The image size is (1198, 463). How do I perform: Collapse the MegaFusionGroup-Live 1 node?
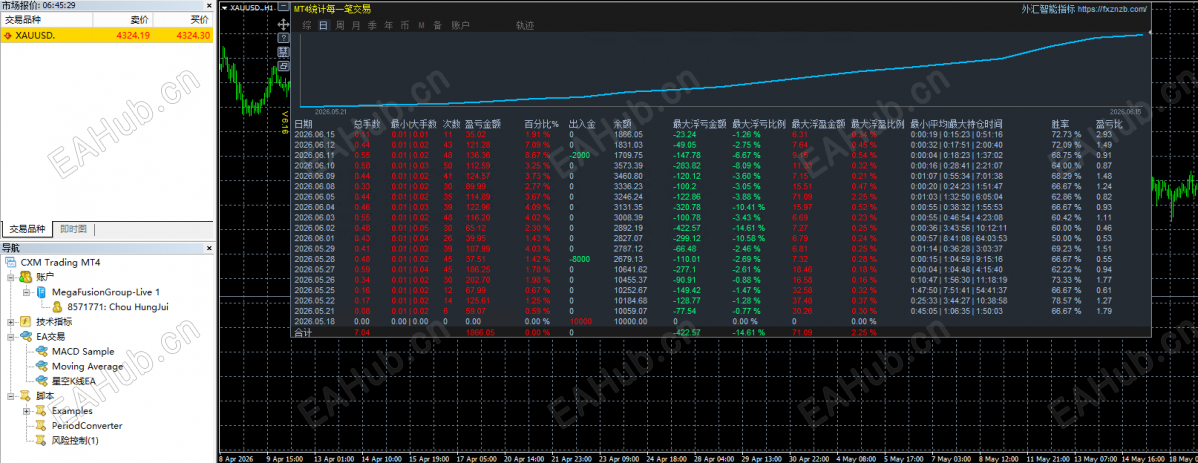pos(26,292)
